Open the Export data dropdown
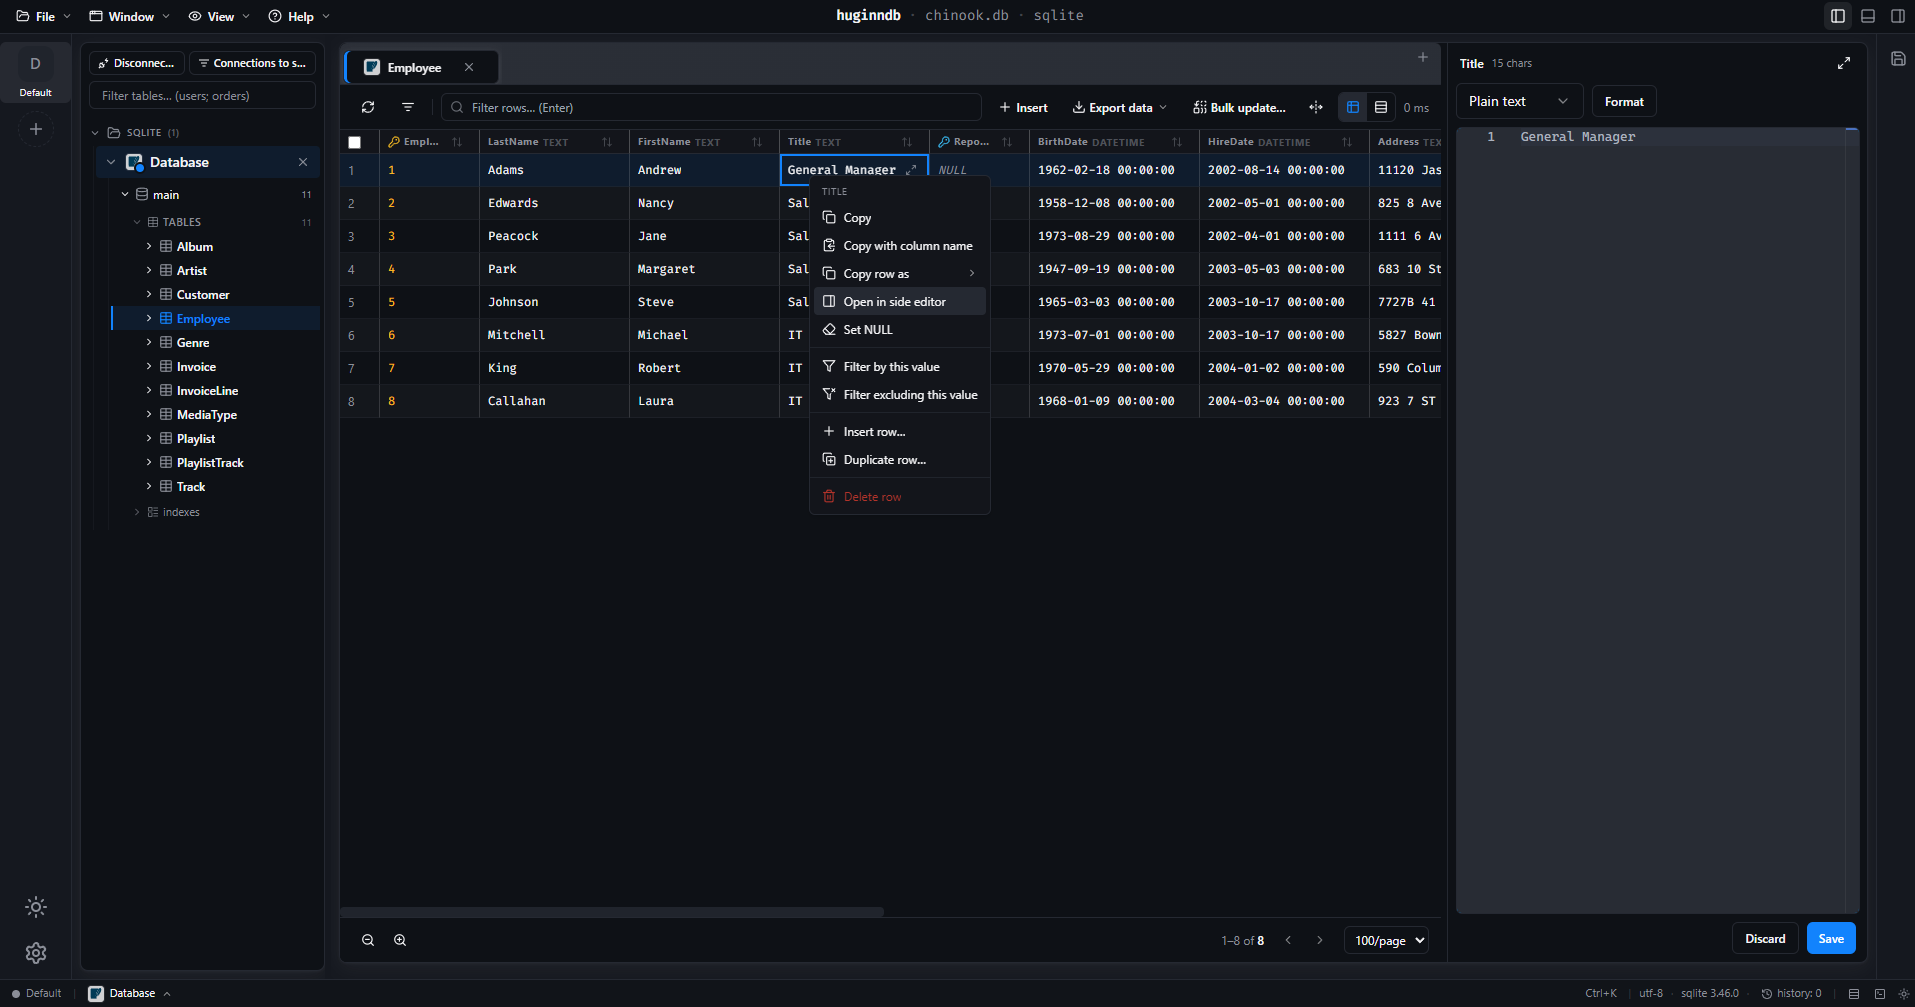Viewport: 1915px width, 1007px height. 1119,107
